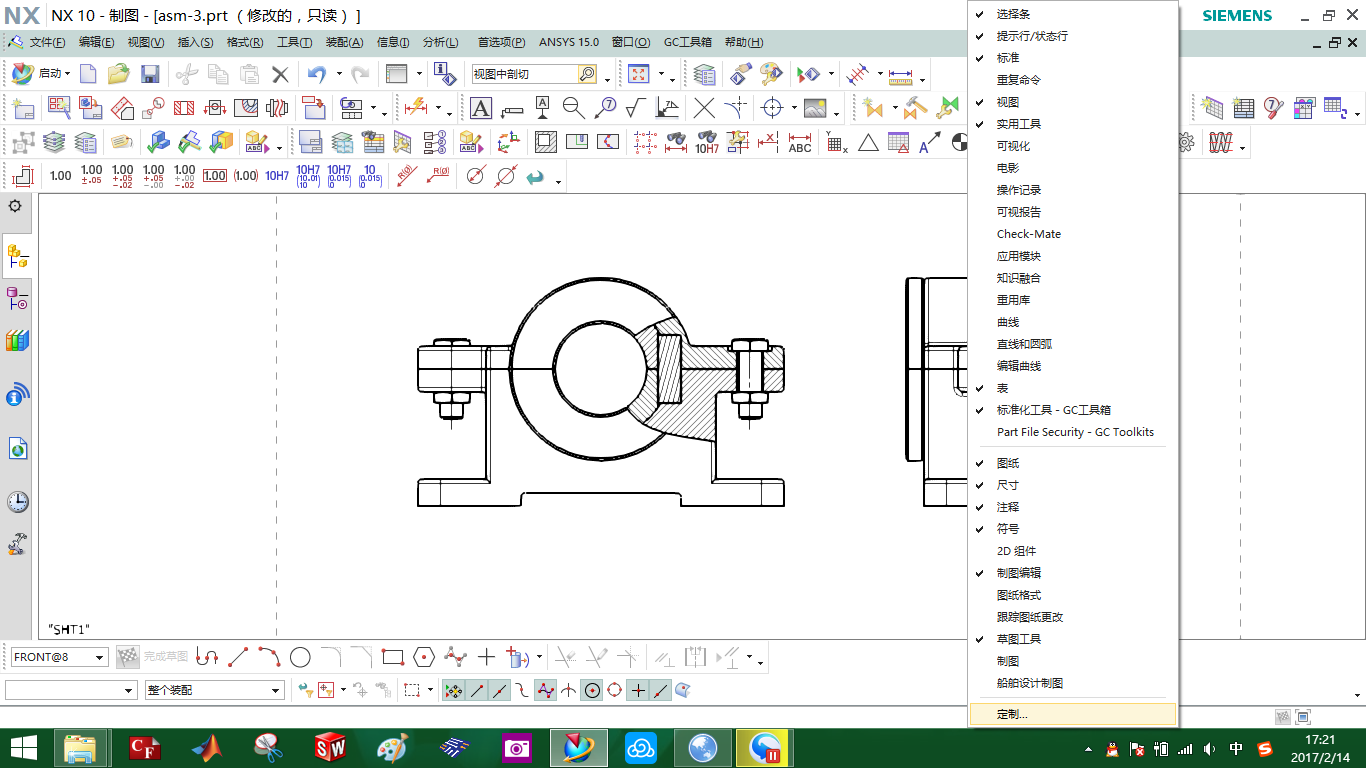Select the Rectangle sketch tool
1366x768 pixels.
pyautogui.click(x=393, y=657)
